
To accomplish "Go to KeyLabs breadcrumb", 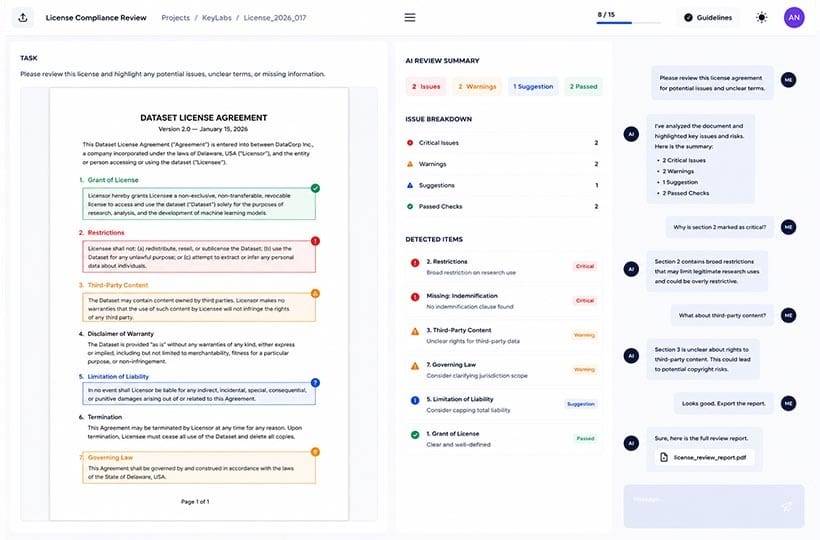I will click(x=217, y=18).
